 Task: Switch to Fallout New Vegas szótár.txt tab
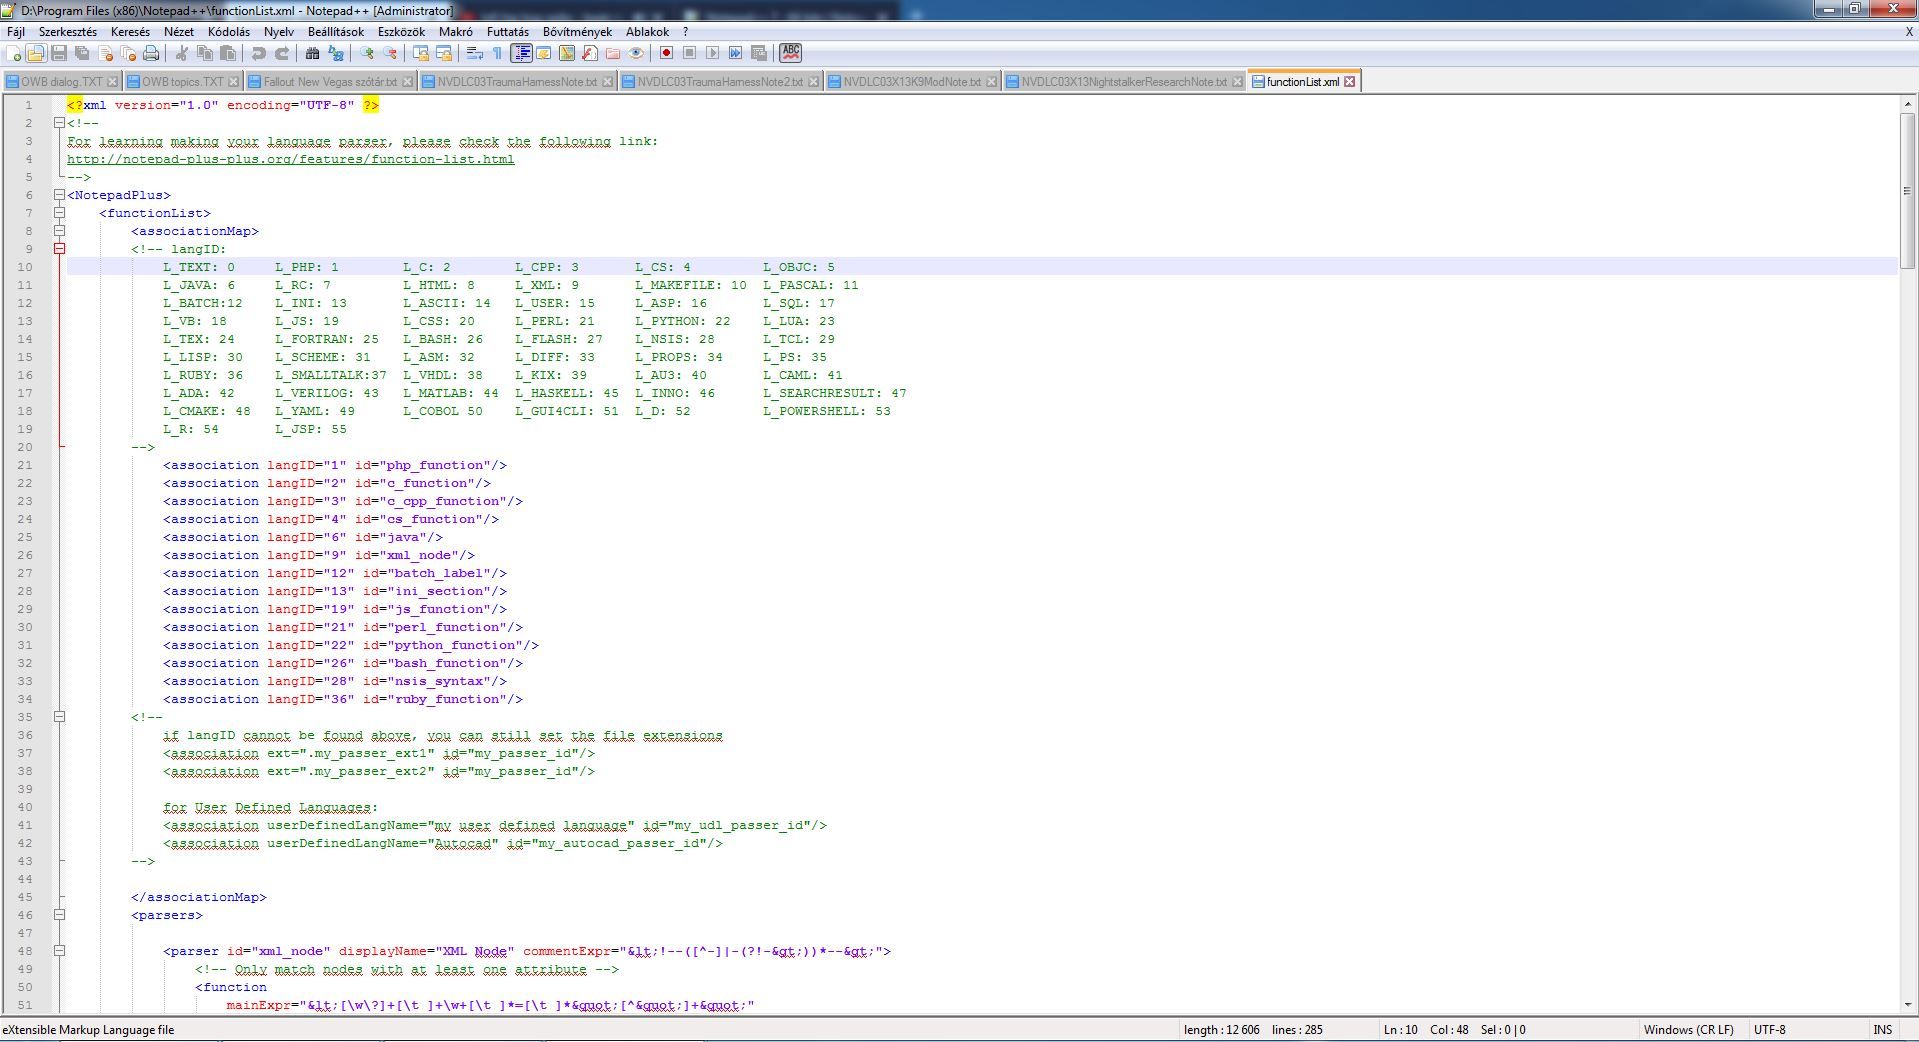tap(330, 82)
